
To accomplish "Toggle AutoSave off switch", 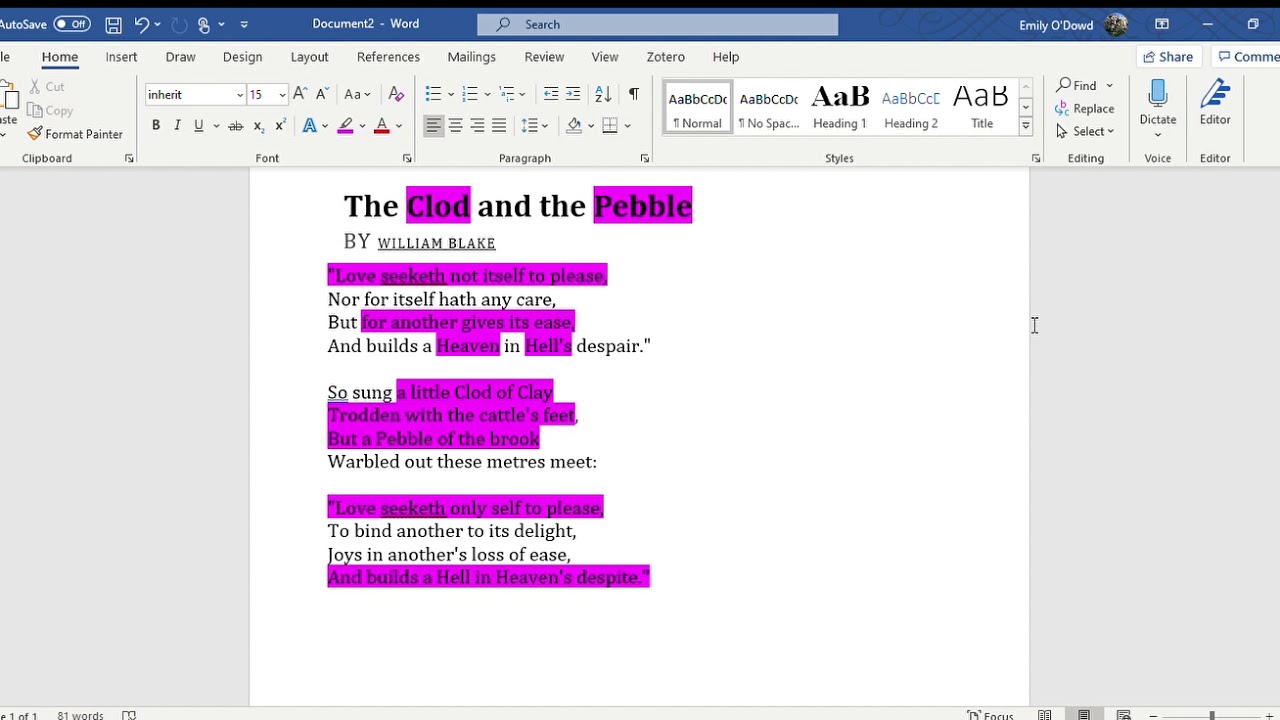I will click(x=72, y=24).
